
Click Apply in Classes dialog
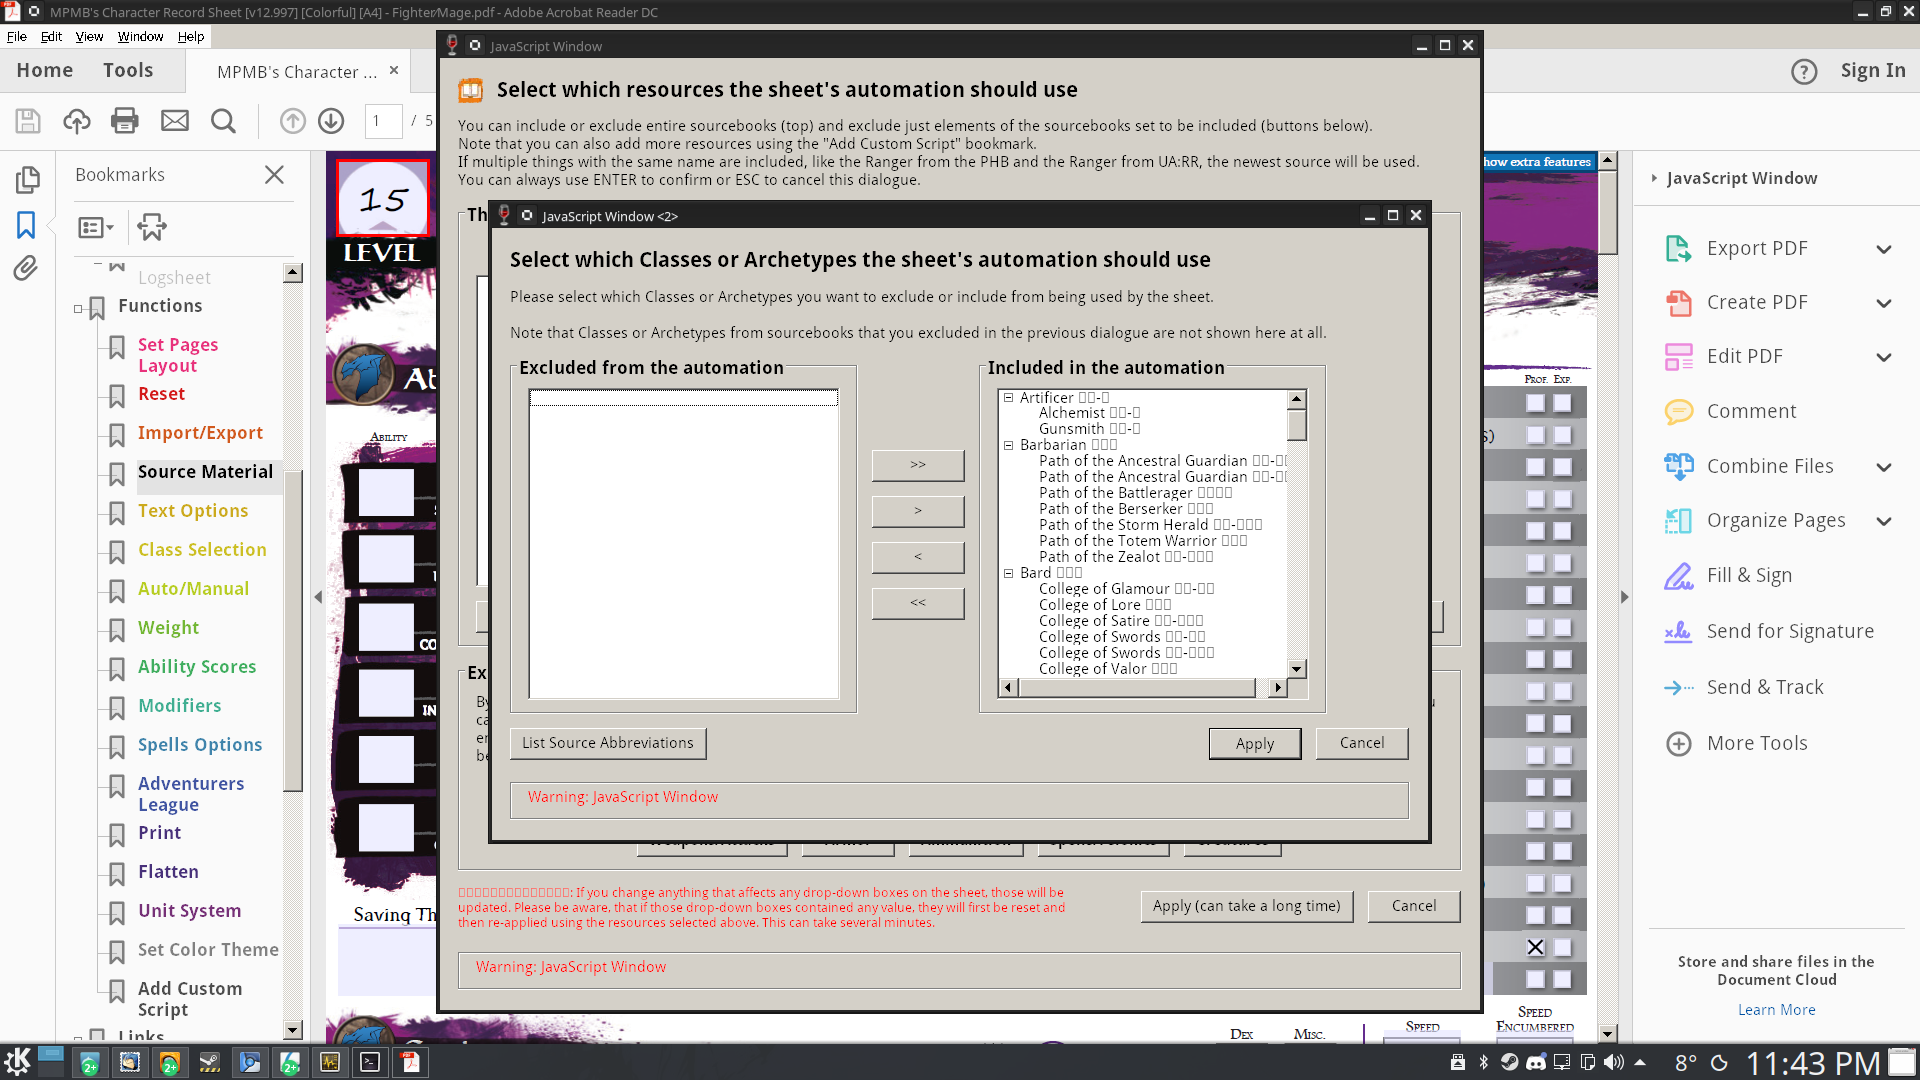pos(1254,743)
